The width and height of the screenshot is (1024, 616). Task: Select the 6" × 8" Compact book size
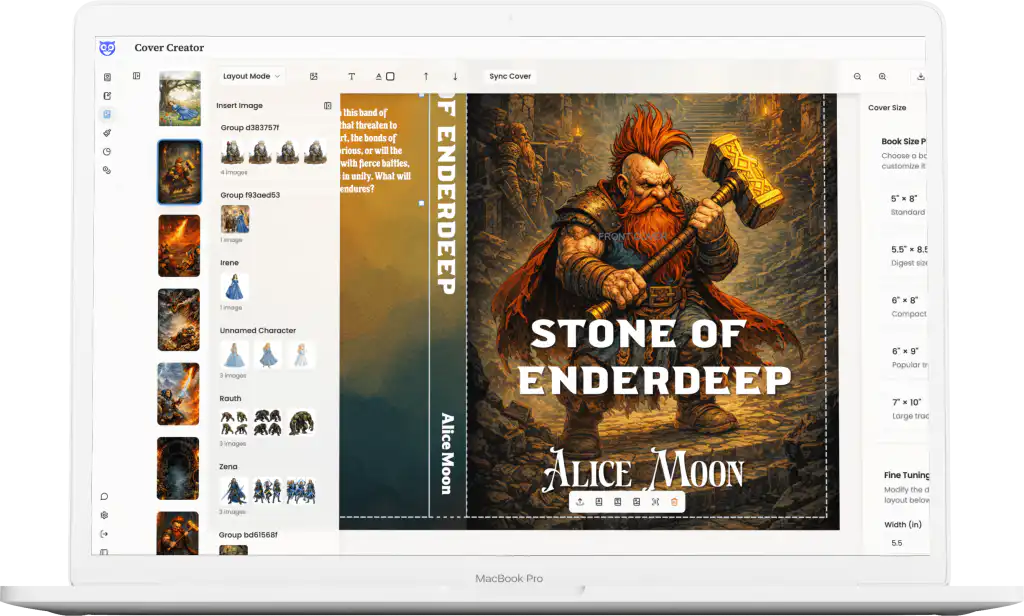(x=908, y=306)
